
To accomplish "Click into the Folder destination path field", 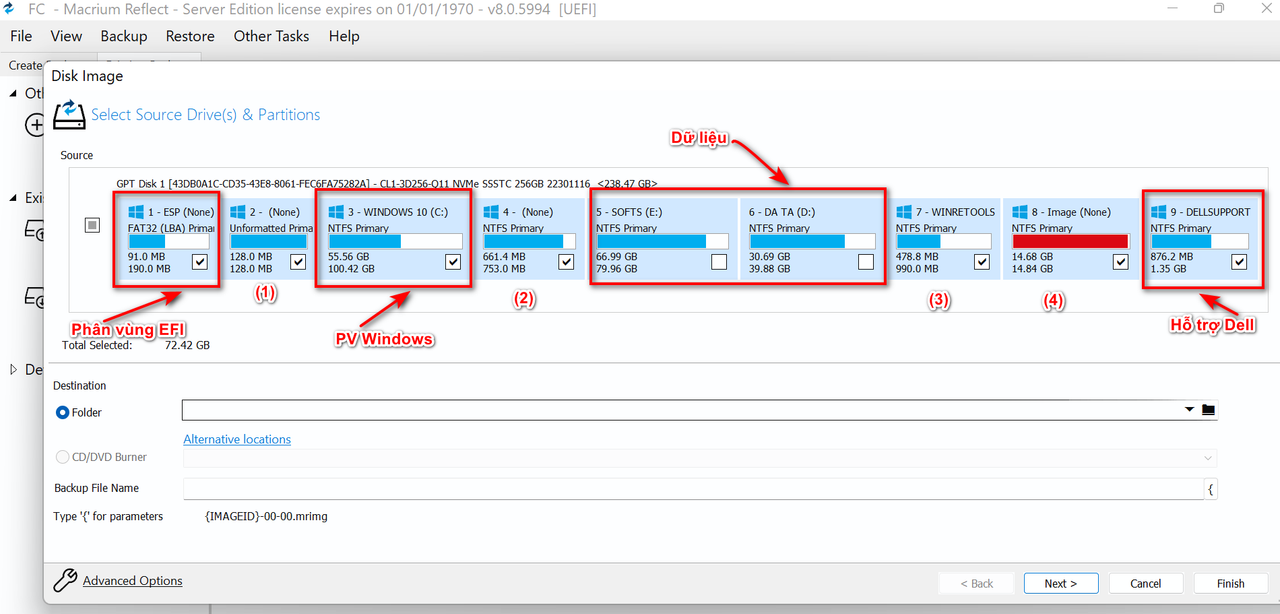I will pos(681,410).
